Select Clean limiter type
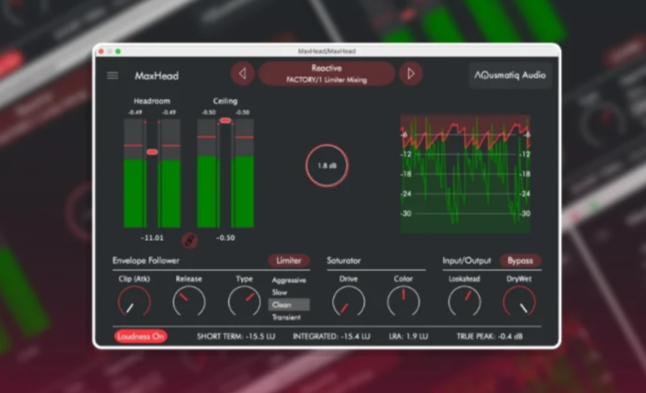 (289, 305)
